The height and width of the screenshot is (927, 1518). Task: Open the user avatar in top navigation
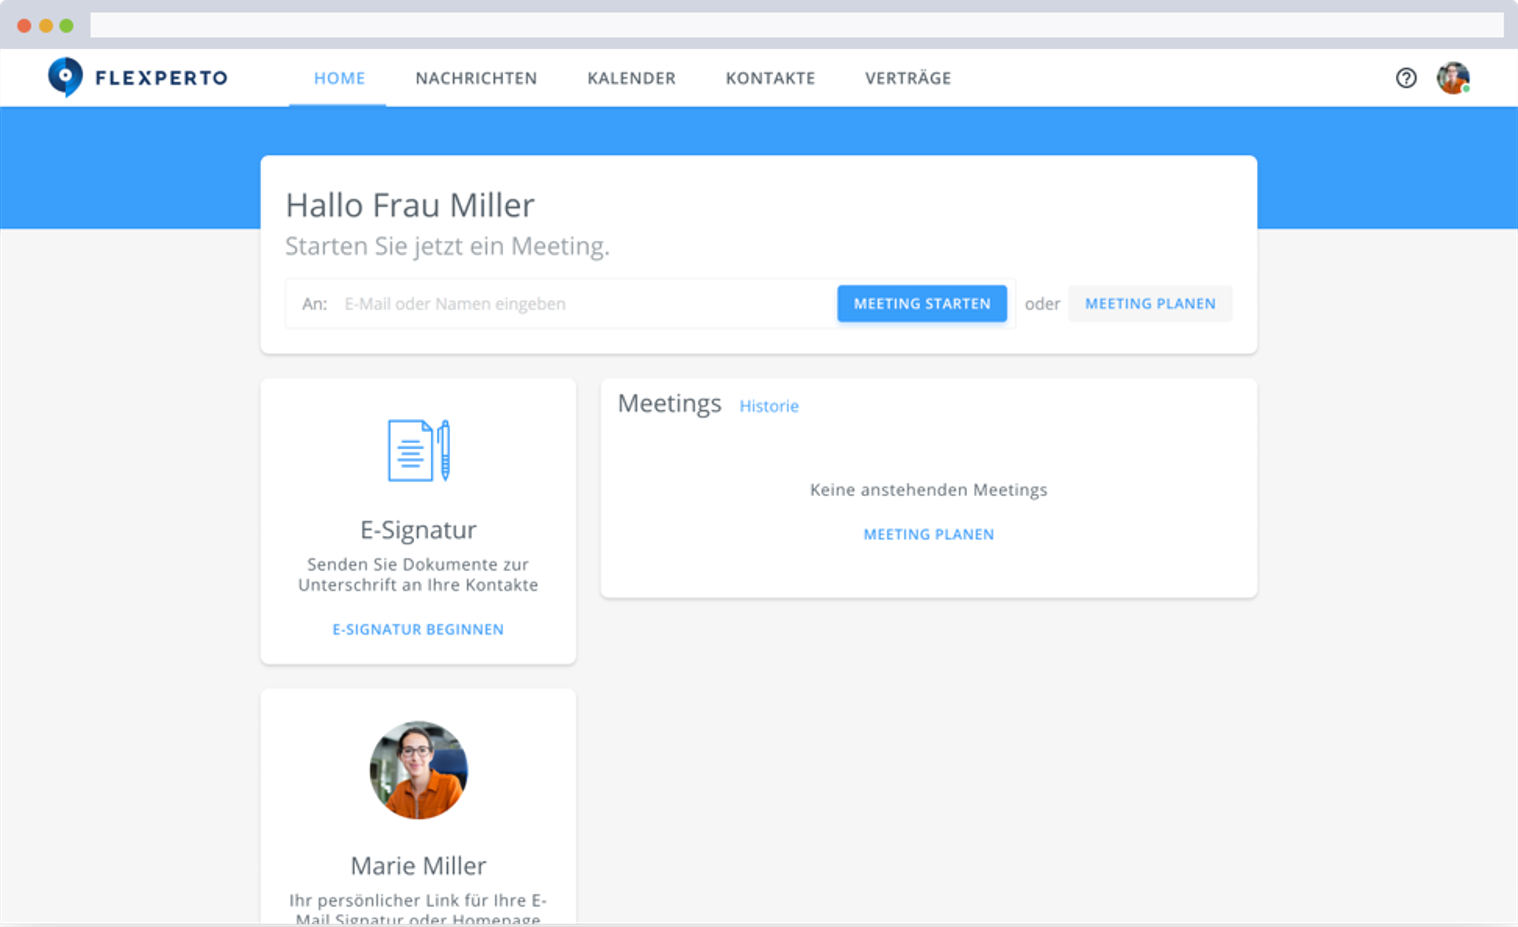[x=1452, y=78]
